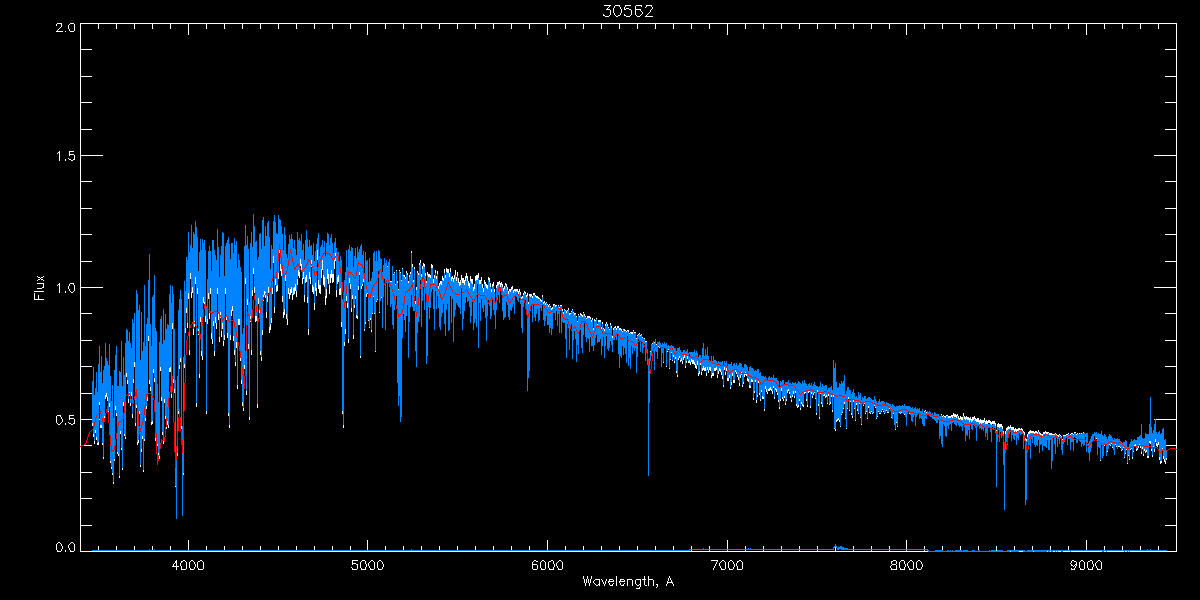Select the 6000 x-axis tick label

click(x=547, y=565)
